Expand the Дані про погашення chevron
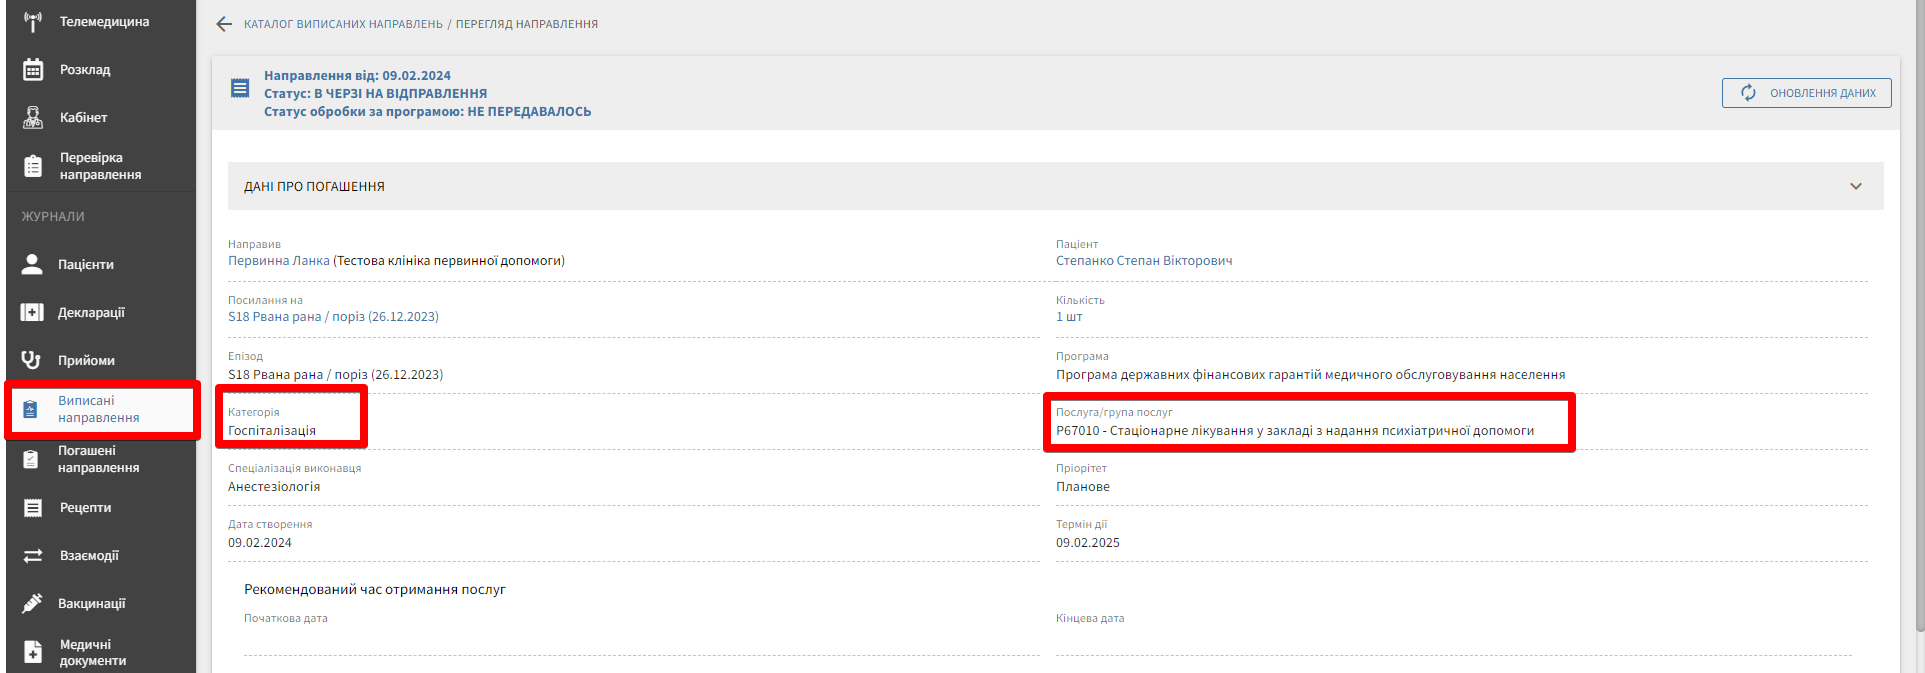 (x=1855, y=187)
